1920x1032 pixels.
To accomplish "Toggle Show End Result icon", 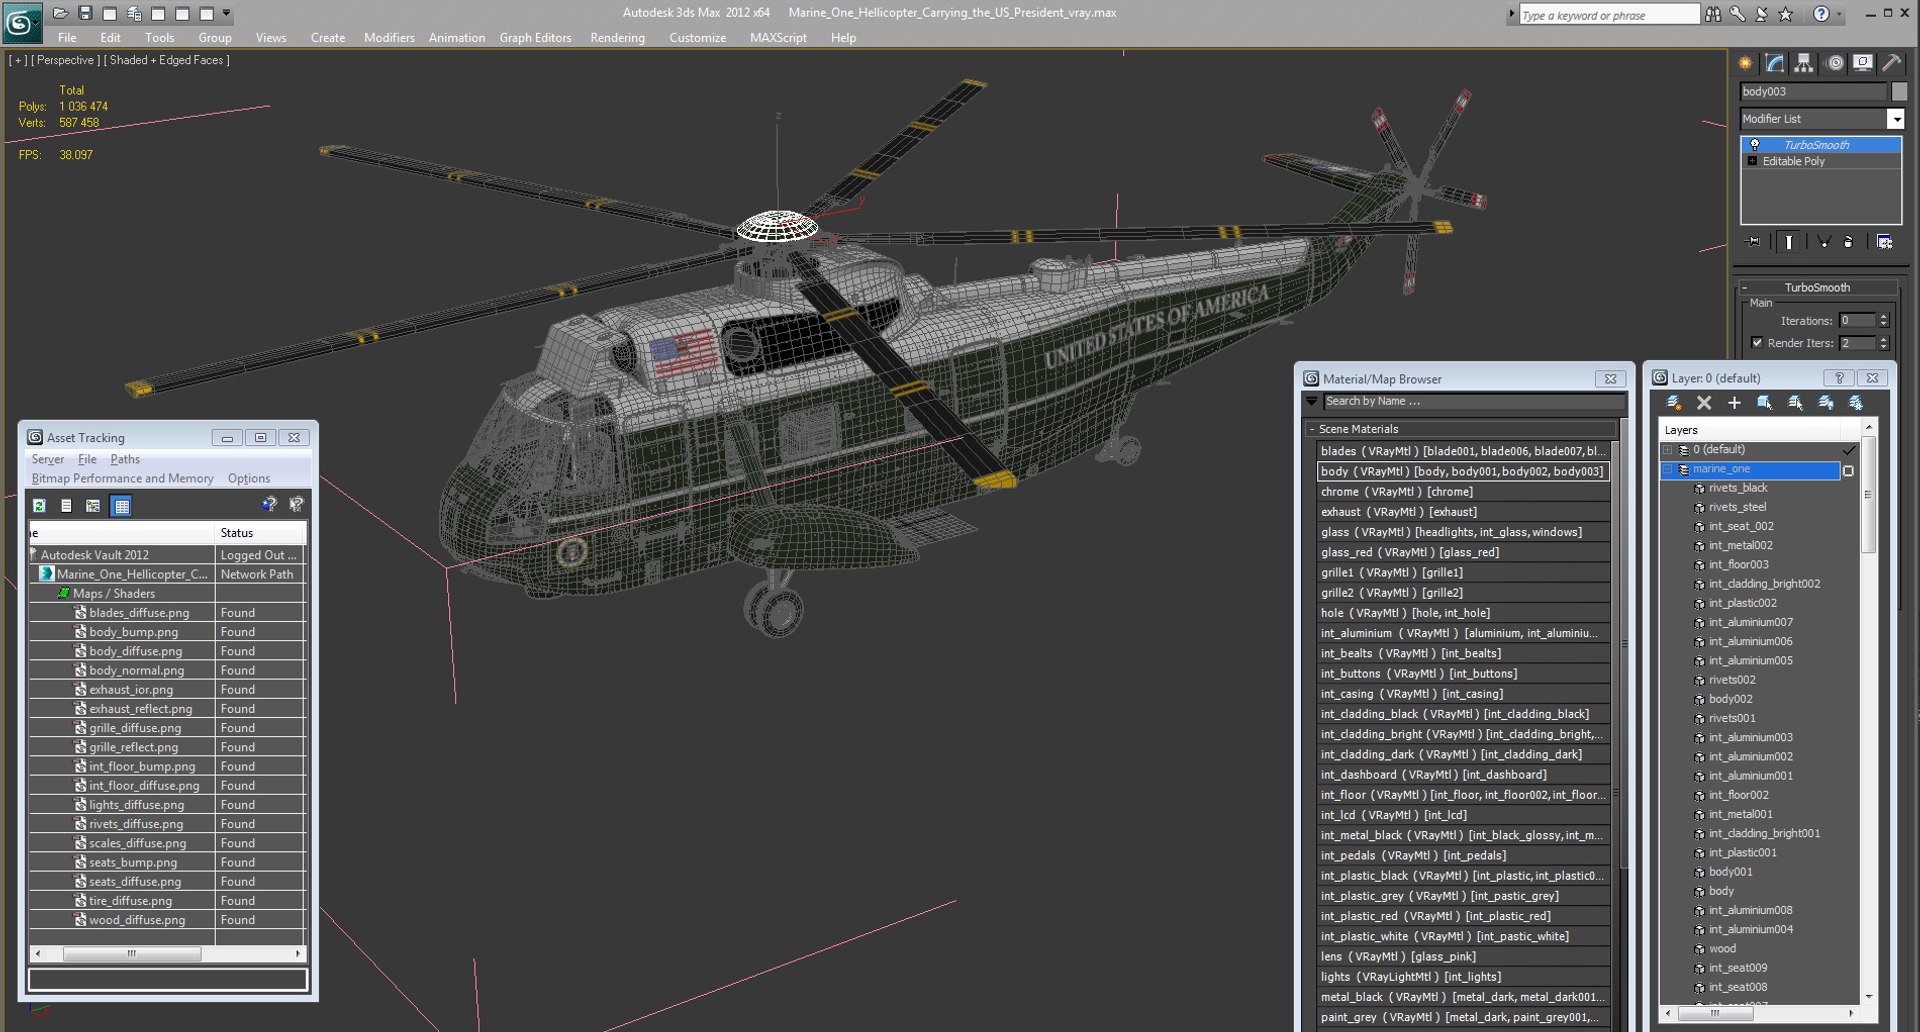I will (x=1789, y=242).
